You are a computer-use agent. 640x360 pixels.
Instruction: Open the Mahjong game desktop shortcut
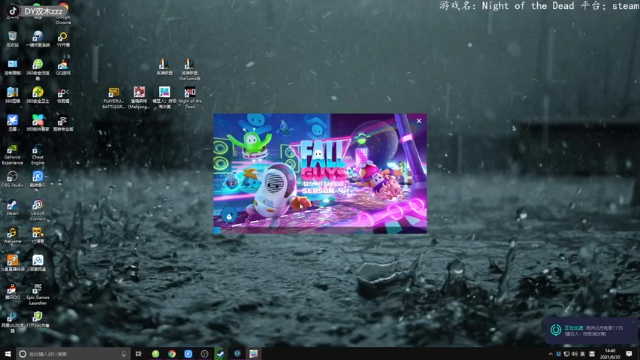[139, 97]
